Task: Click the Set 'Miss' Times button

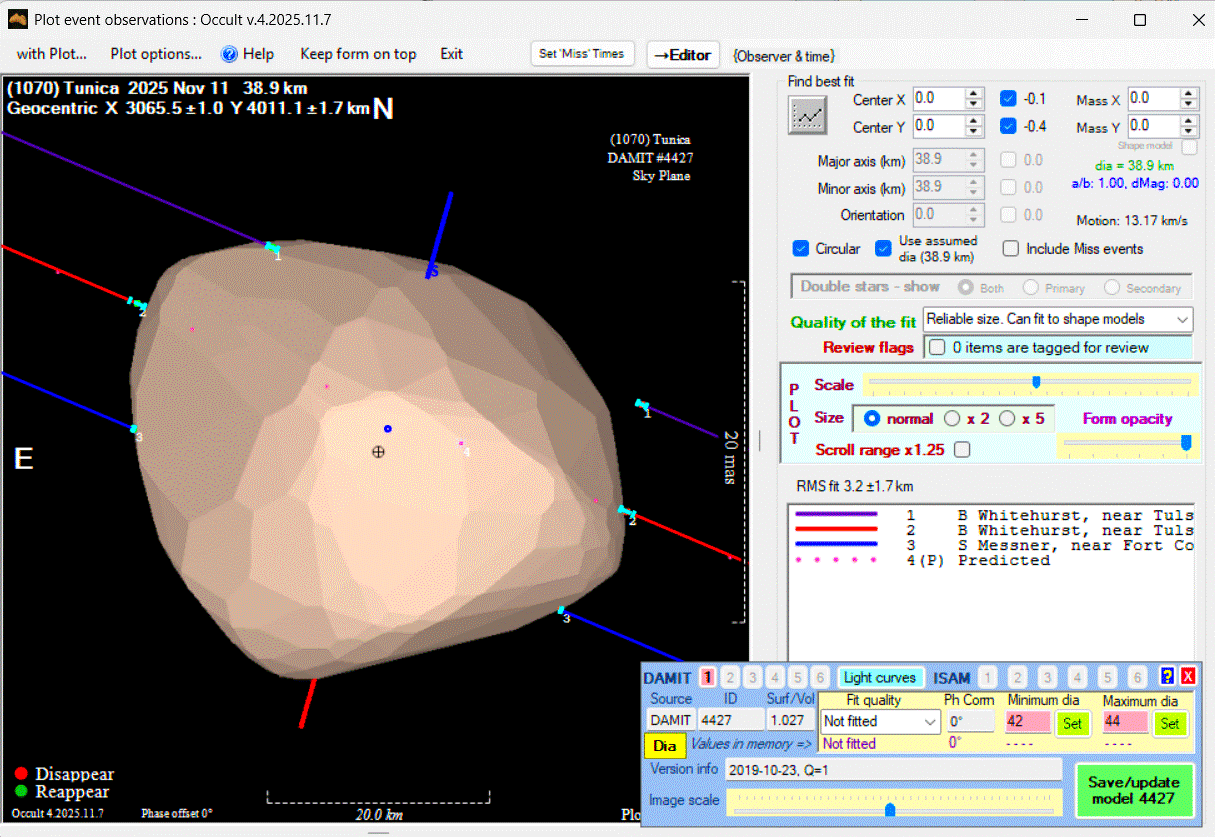Action: coord(582,54)
